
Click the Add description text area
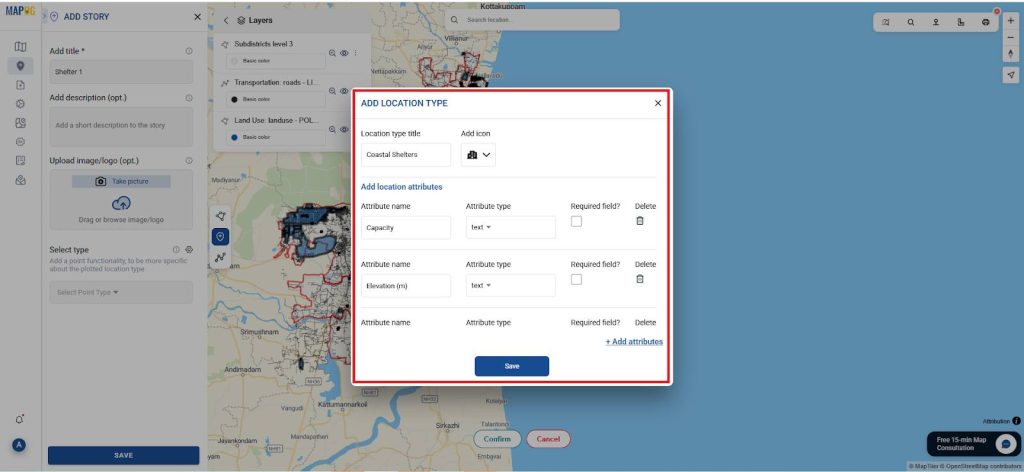coord(121,127)
